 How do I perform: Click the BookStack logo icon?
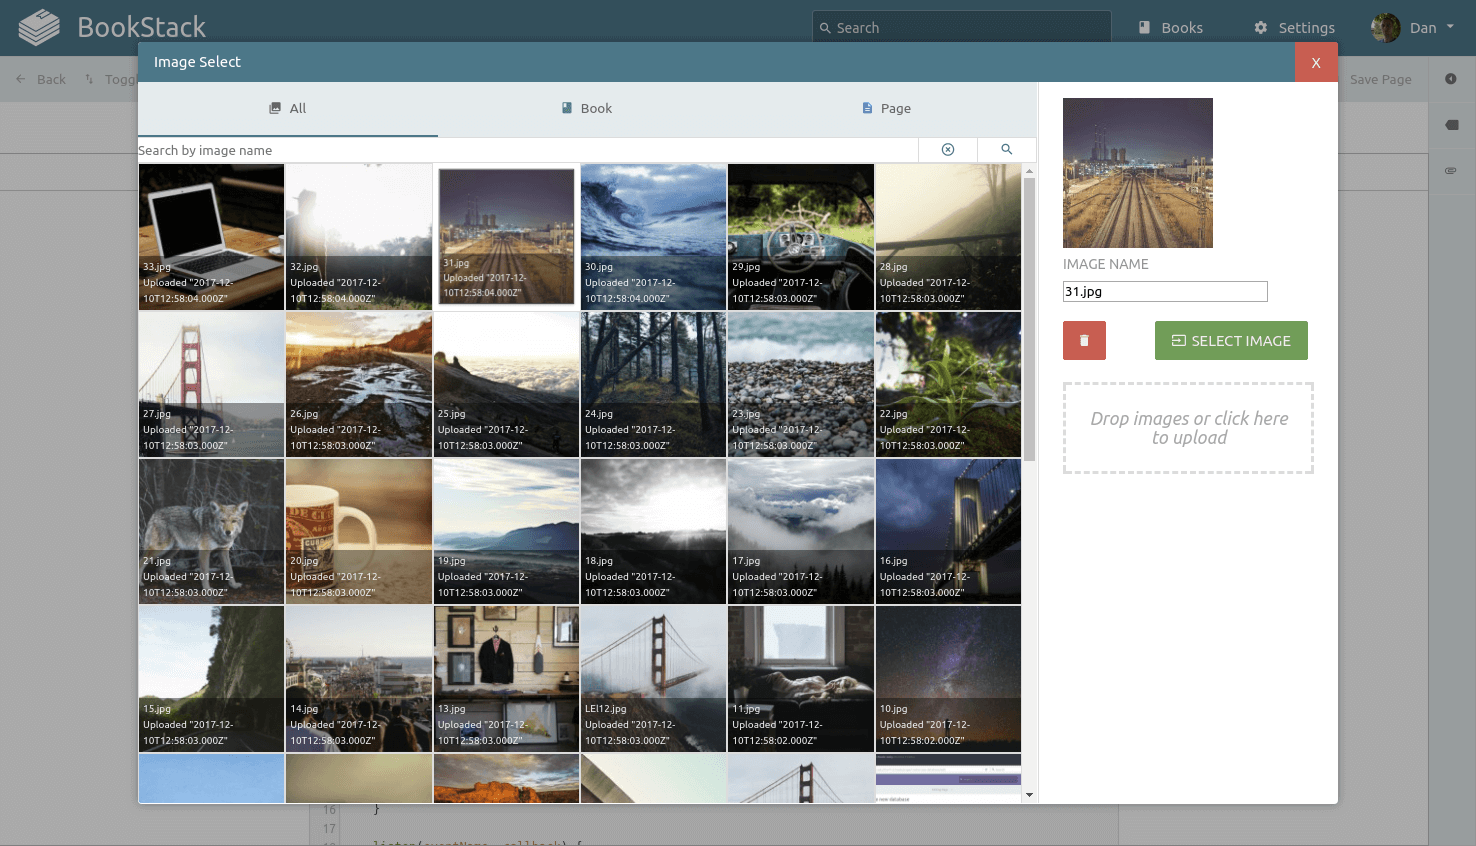(40, 27)
